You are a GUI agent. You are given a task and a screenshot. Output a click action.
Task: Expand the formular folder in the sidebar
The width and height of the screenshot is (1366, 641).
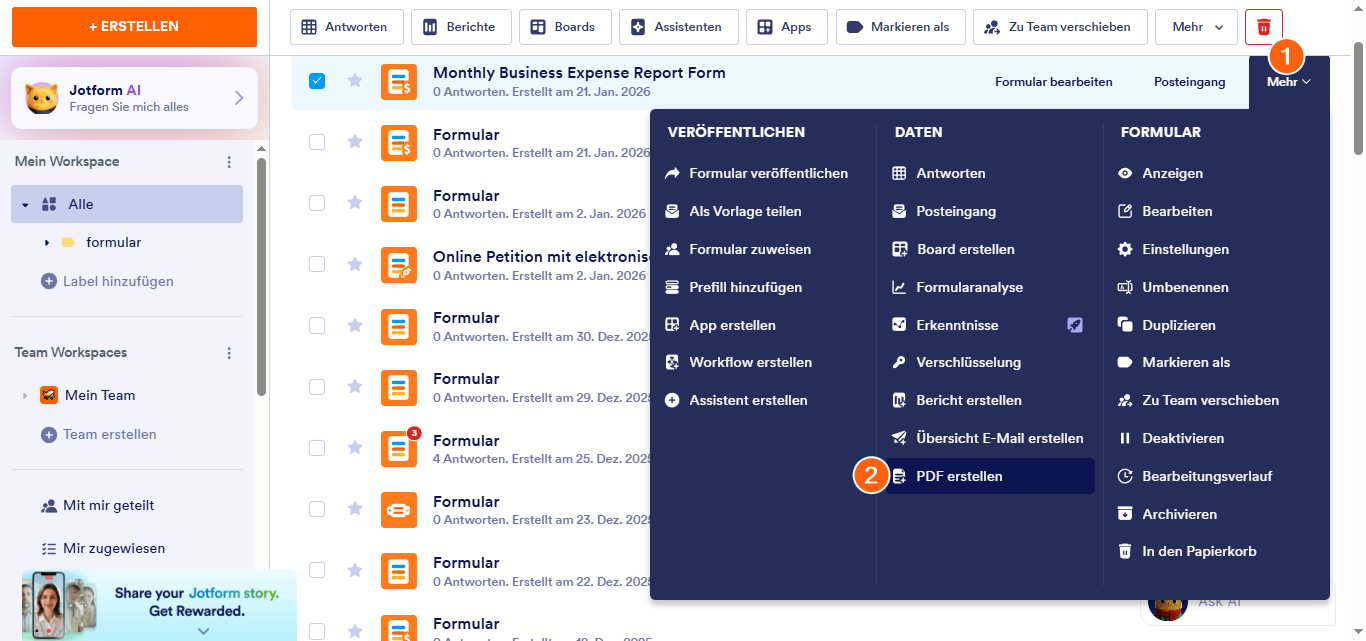click(45, 242)
